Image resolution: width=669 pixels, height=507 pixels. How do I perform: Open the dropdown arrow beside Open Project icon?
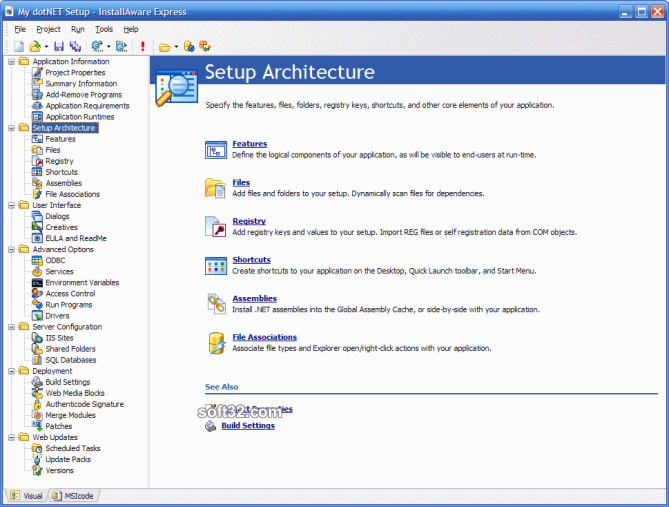[x=47, y=47]
